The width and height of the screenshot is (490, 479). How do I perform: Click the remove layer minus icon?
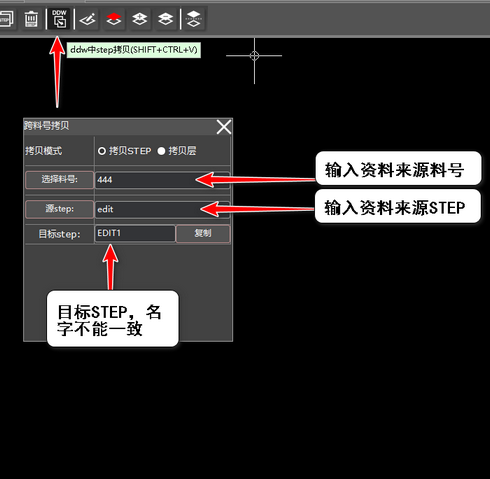pyautogui.click(x=165, y=19)
